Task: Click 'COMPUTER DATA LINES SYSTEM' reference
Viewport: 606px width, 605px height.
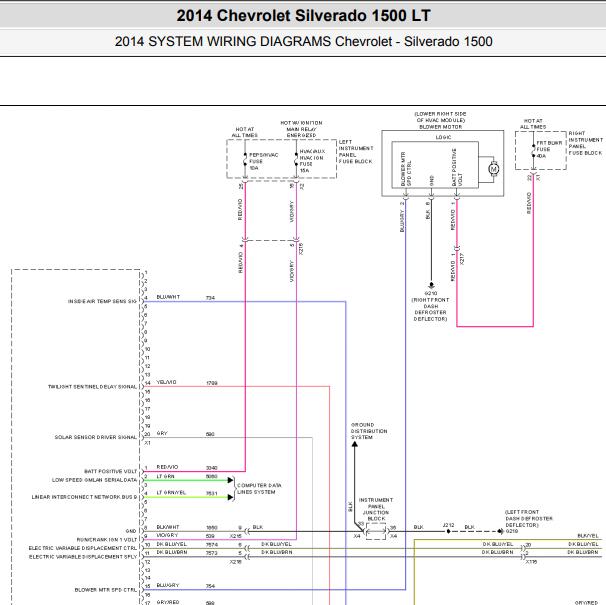Action: point(259,489)
